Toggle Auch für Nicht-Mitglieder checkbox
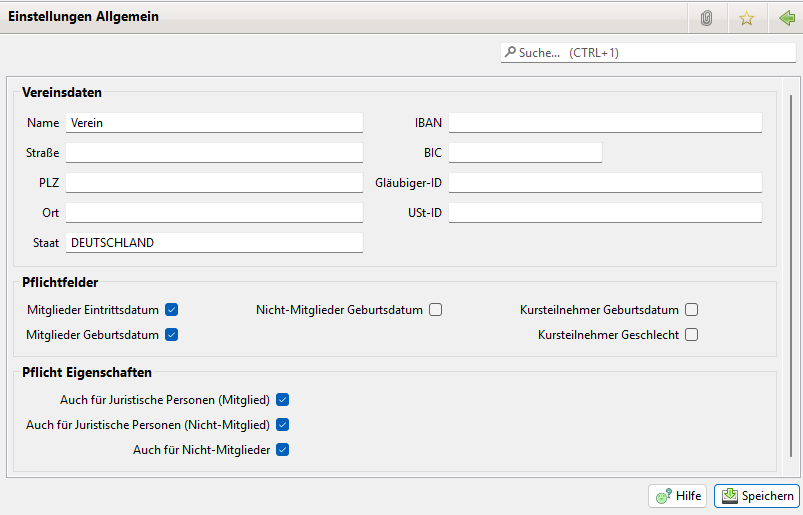The height and width of the screenshot is (515, 803). [282, 450]
